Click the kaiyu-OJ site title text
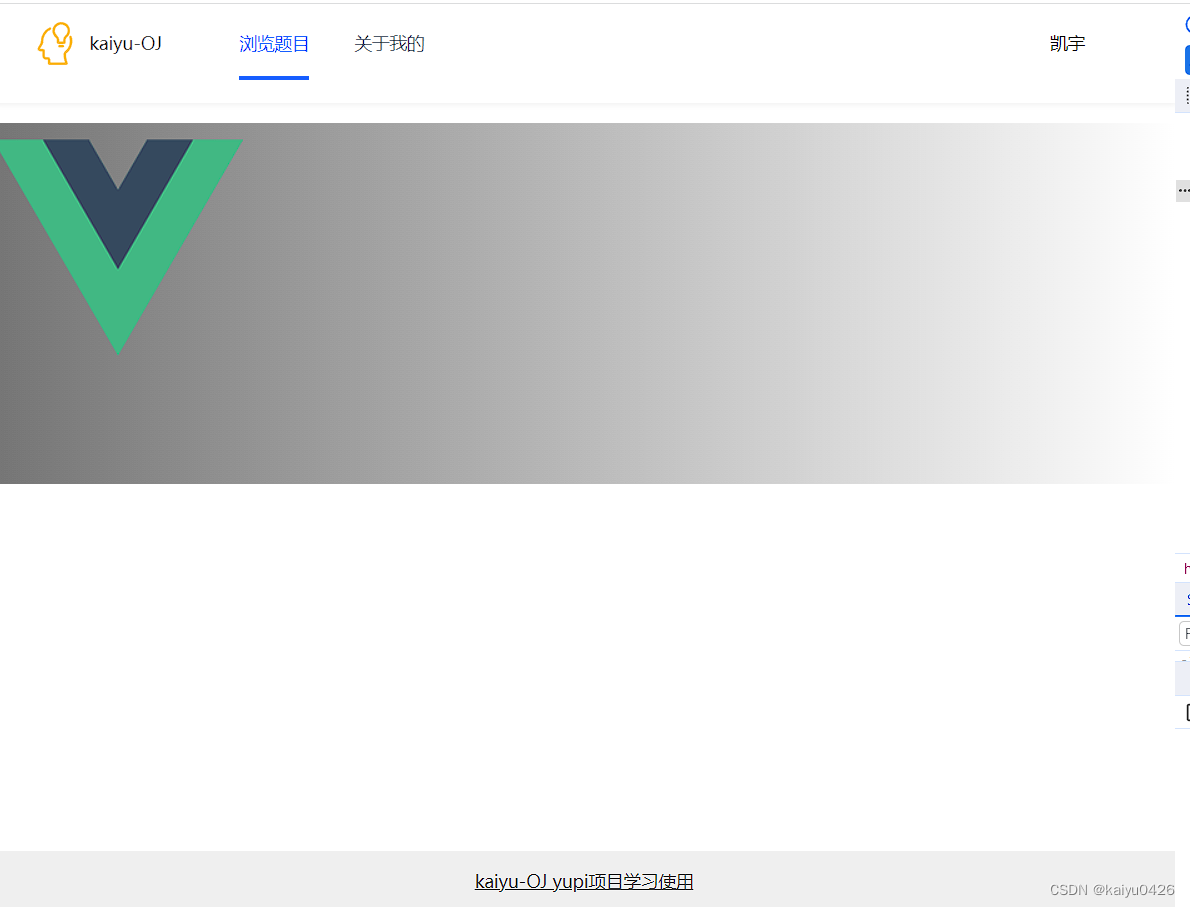 [124, 43]
